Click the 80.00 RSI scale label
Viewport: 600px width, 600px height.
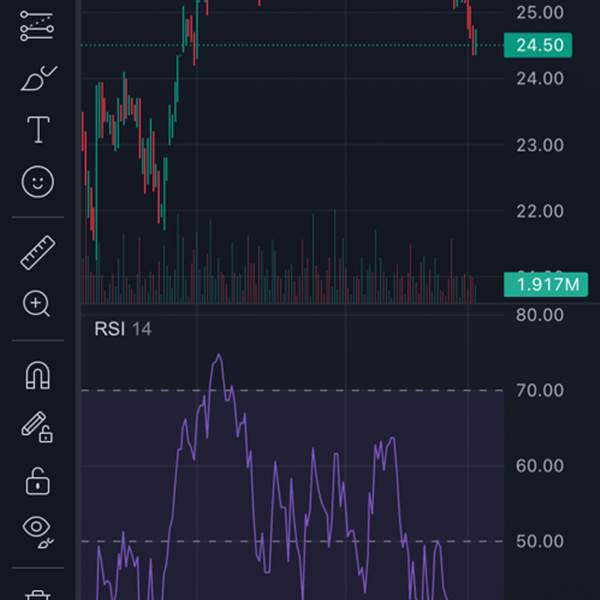point(539,316)
